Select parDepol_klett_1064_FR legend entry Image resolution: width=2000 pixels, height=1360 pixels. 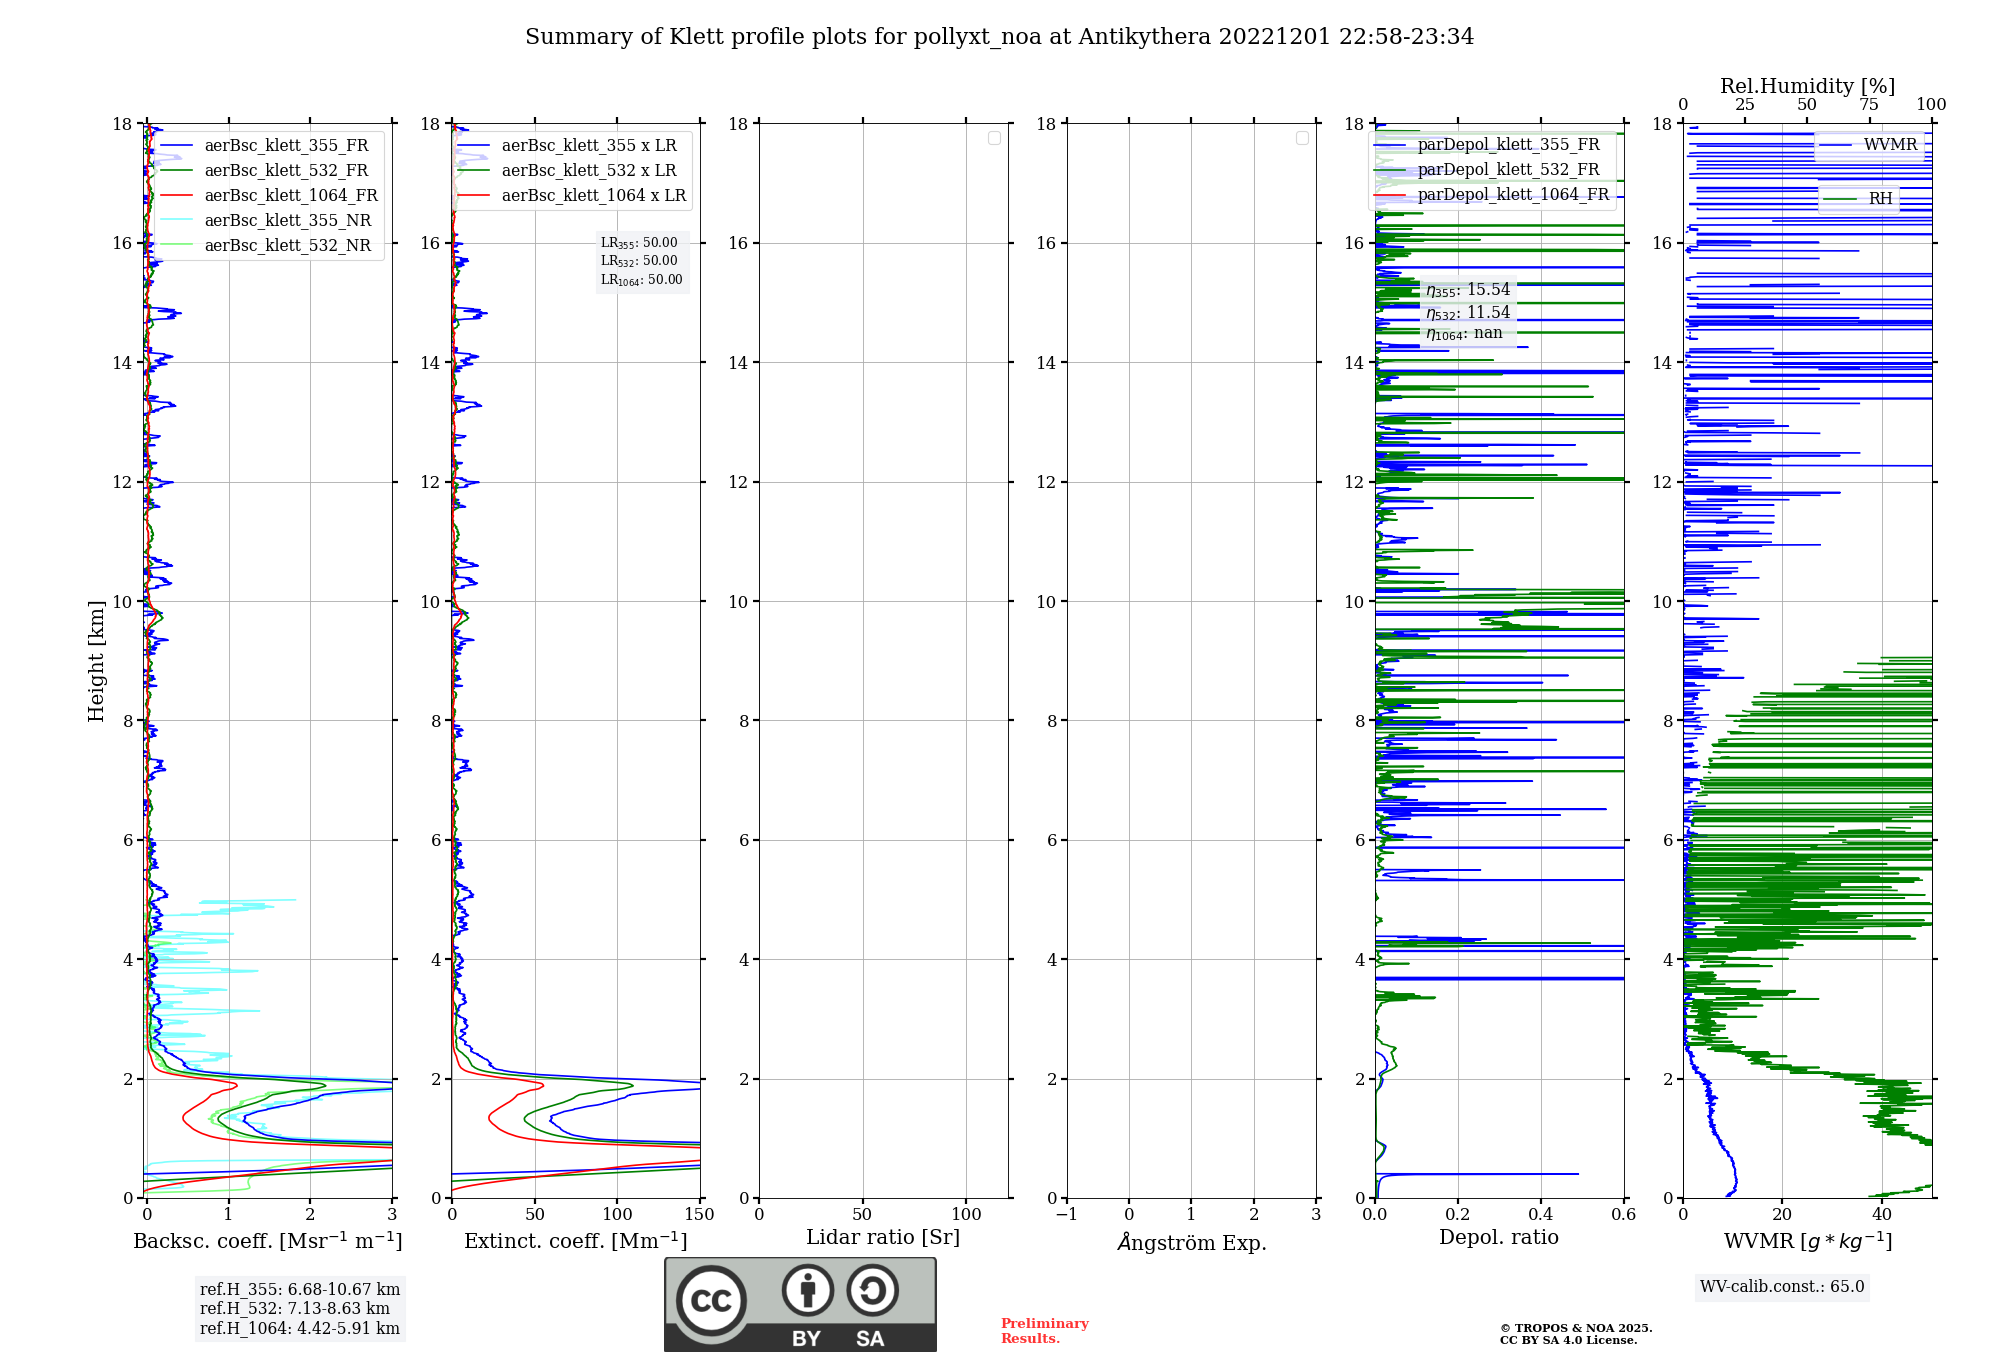click(1491, 195)
